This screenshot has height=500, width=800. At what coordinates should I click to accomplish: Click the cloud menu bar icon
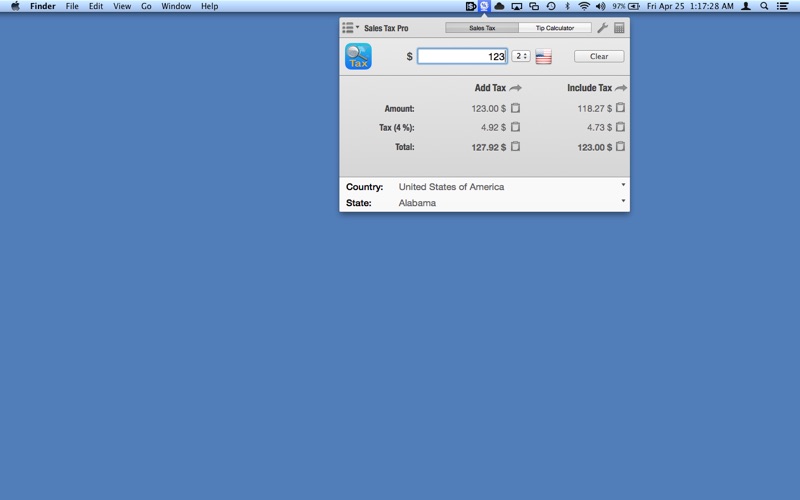coord(499,6)
